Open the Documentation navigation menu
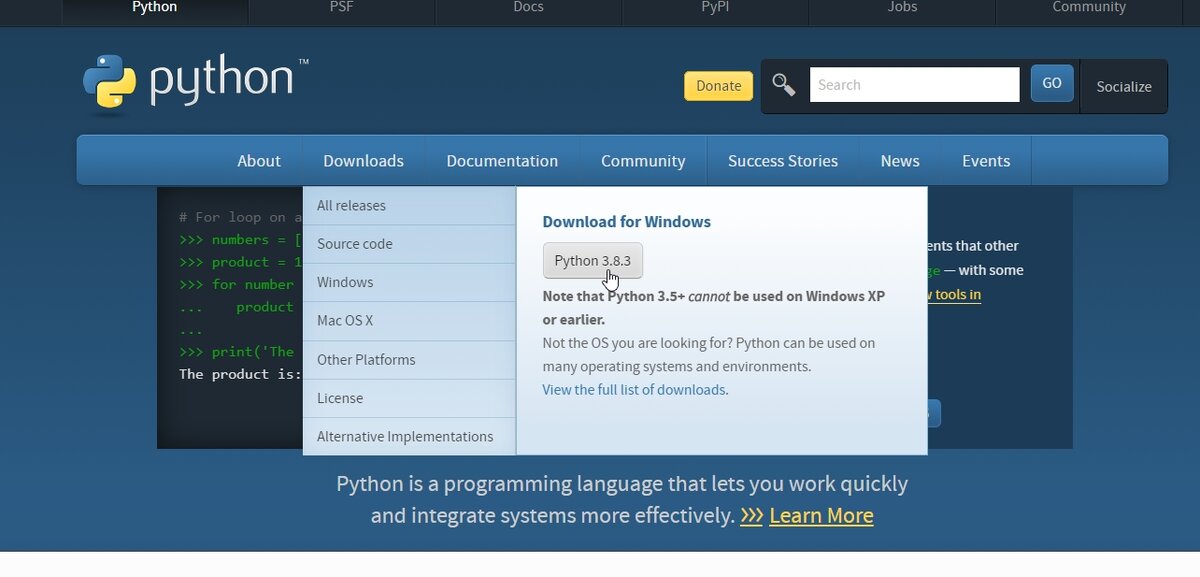 [502, 161]
